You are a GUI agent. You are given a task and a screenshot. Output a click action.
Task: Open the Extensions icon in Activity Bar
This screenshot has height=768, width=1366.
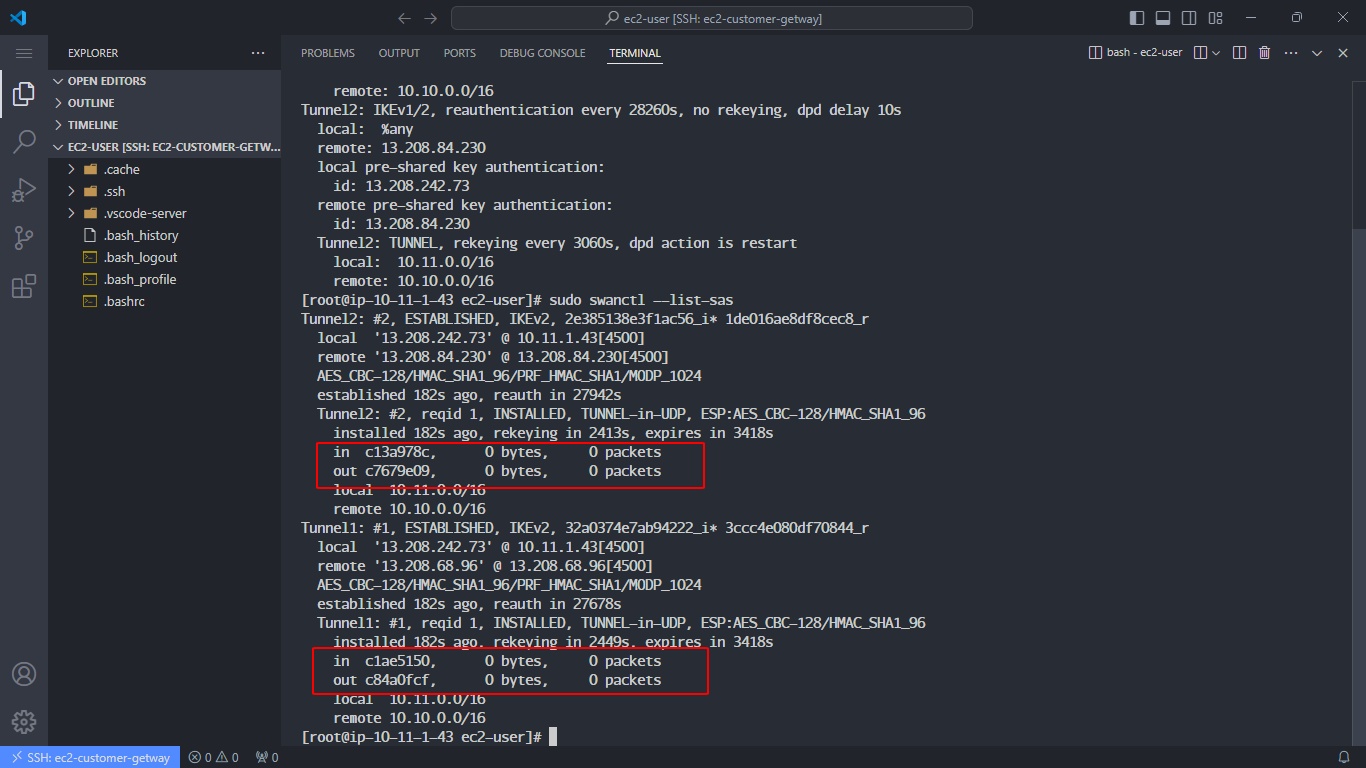click(x=24, y=286)
